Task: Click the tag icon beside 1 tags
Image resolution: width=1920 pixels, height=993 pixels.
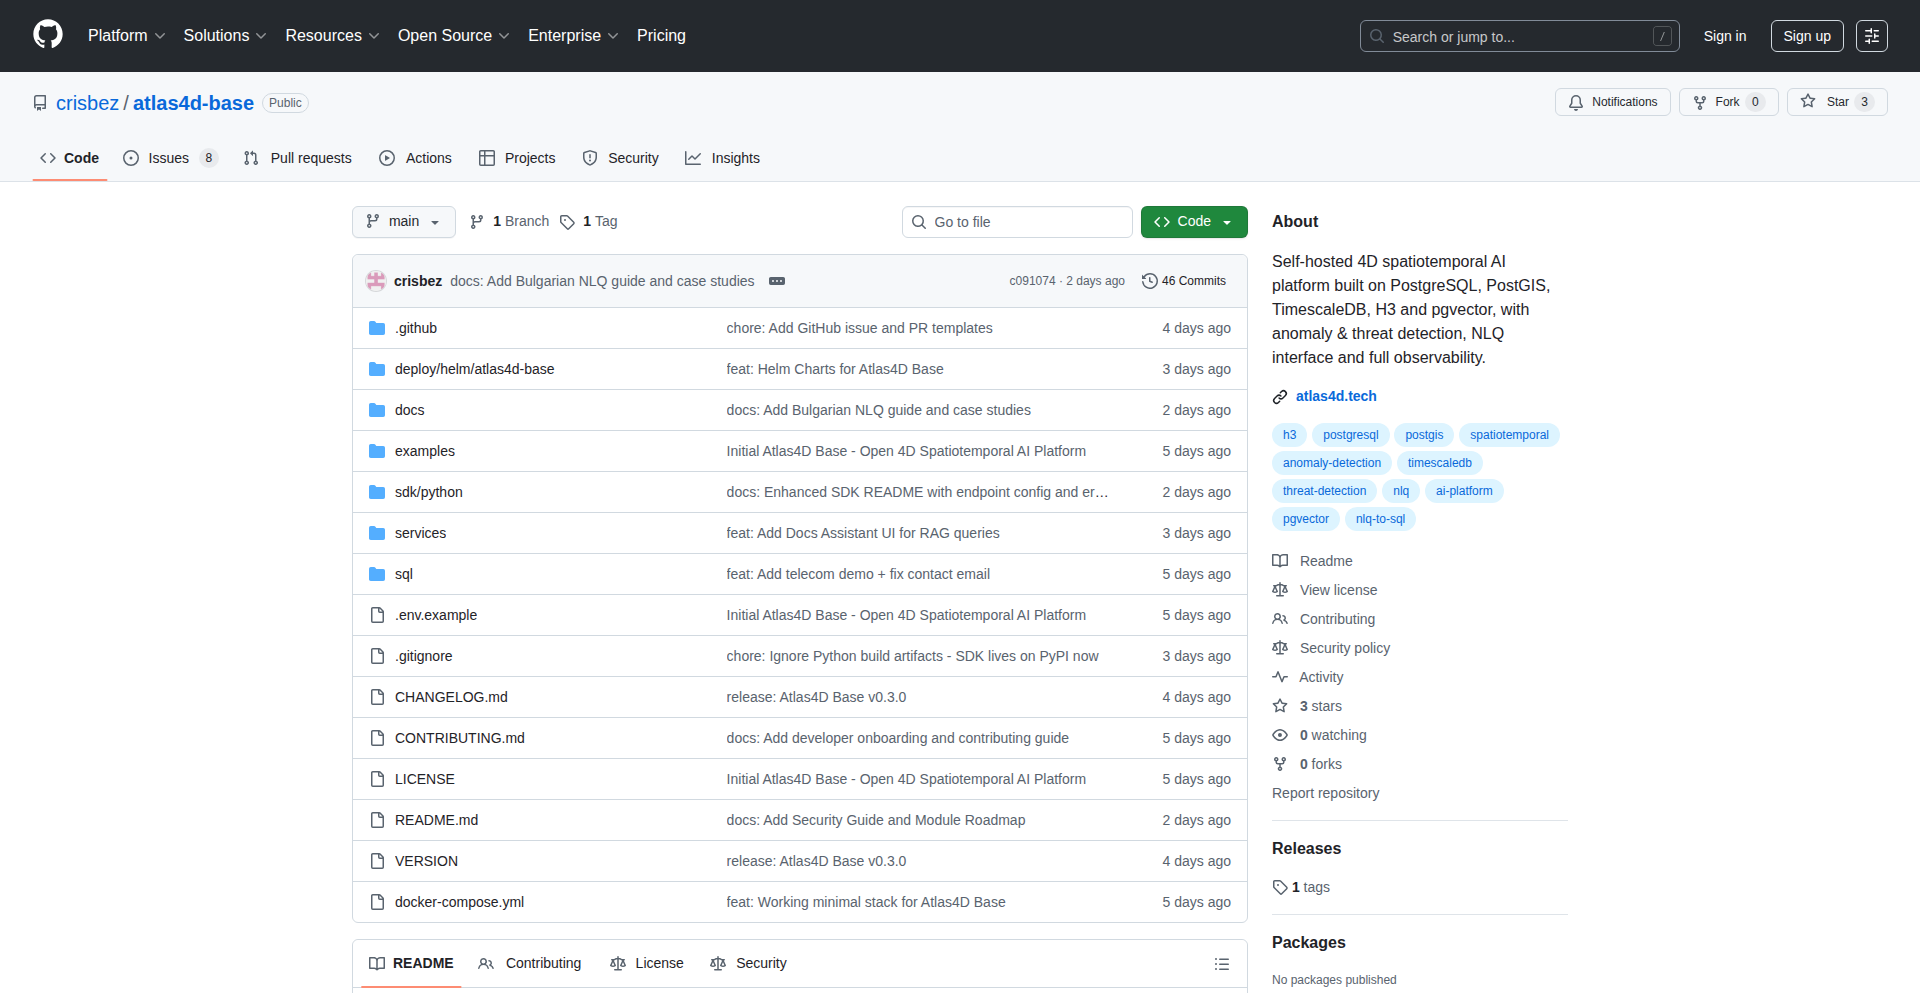Action: pyautogui.click(x=1280, y=887)
